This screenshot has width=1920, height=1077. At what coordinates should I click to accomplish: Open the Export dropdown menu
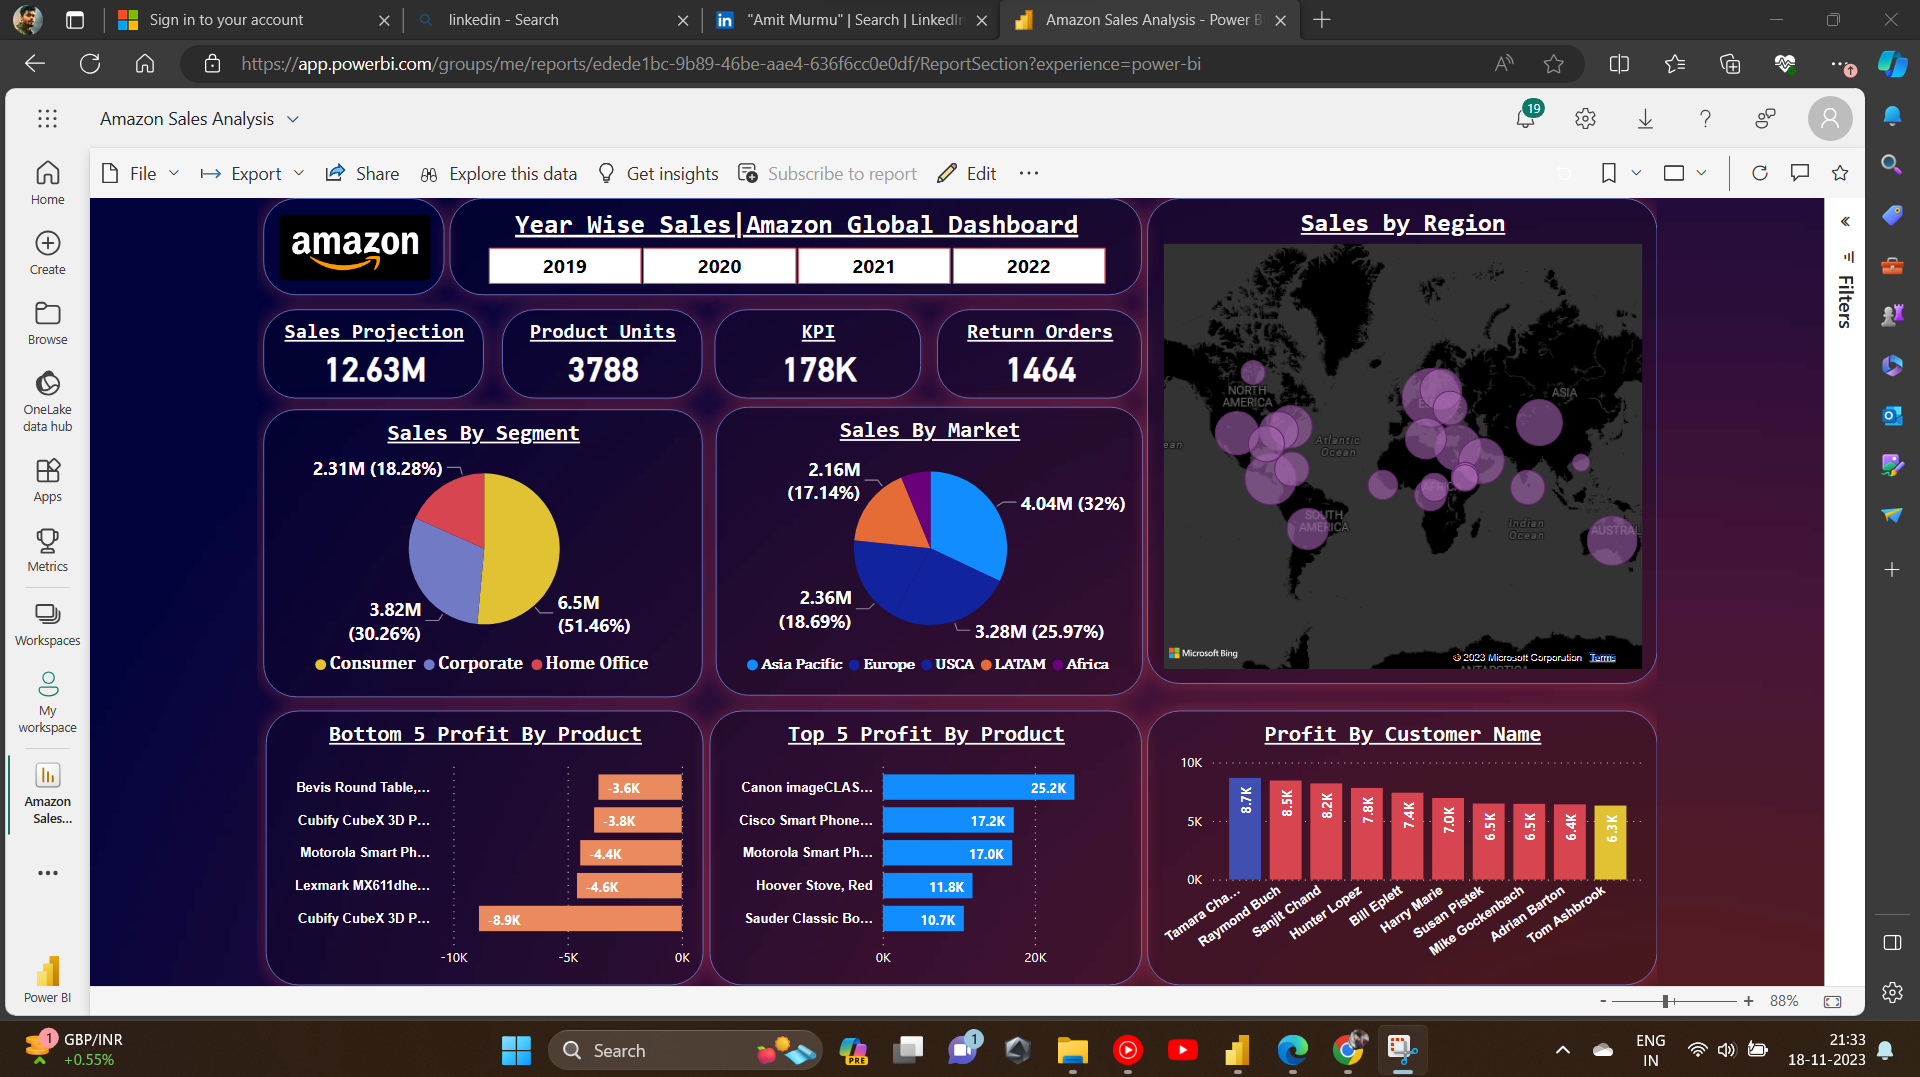252,173
